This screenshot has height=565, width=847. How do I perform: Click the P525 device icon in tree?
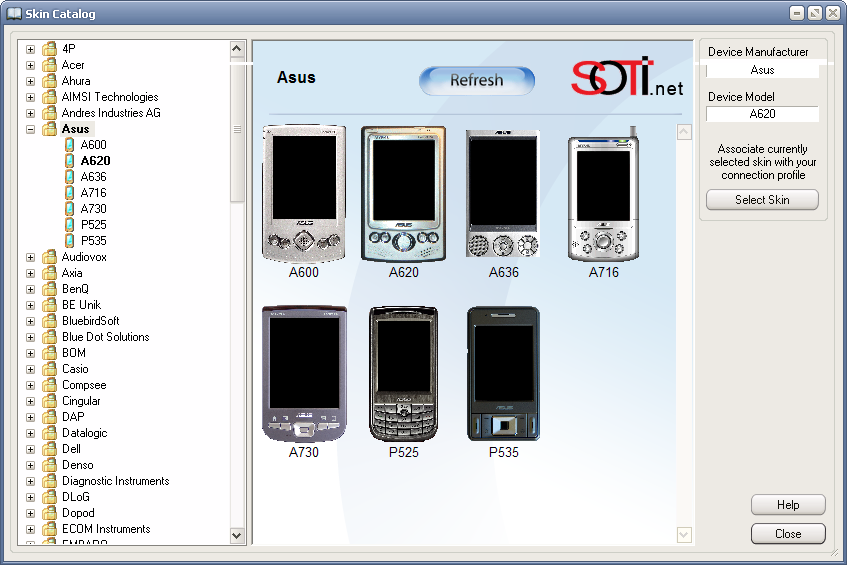pos(69,225)
